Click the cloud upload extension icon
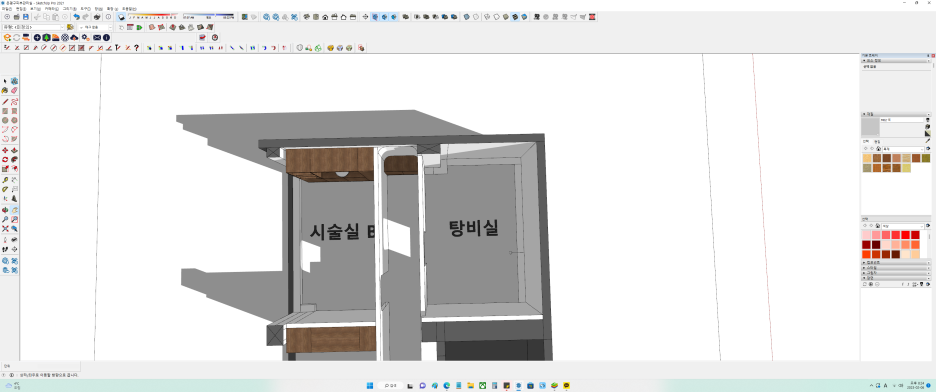Viewport: 936px width, 392px height. tap(75, 38)
